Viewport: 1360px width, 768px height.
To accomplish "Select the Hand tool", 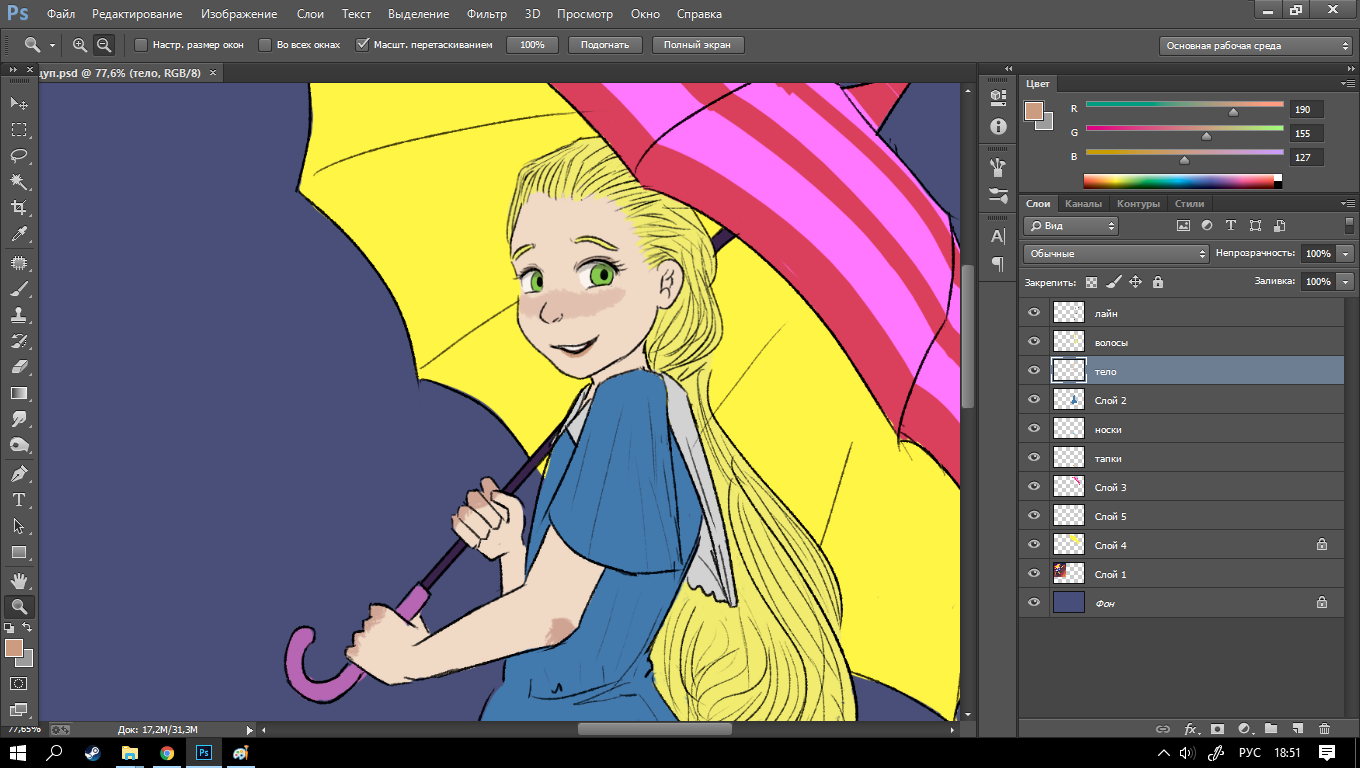I will (19, 581).
